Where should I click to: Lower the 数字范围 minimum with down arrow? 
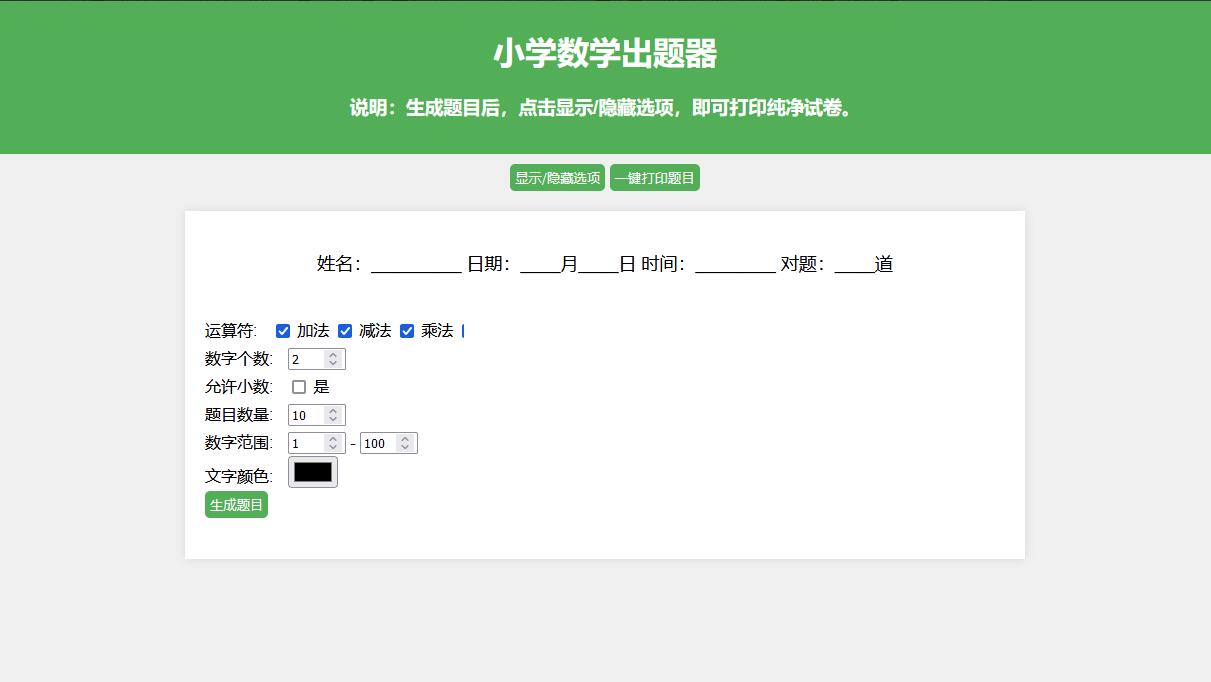coord(333,448)
